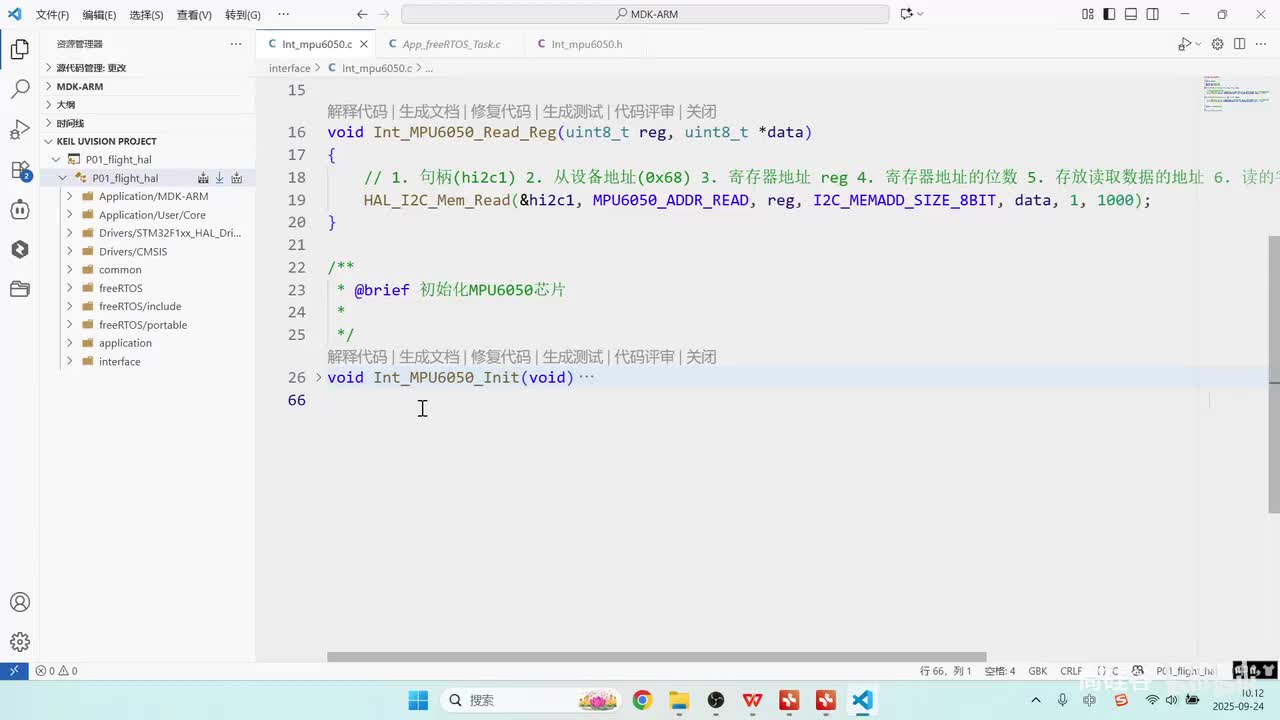
Task: Click Explain Code lens above Int_MPU6050_Read_Reg
Action: (x=357, y=112)
